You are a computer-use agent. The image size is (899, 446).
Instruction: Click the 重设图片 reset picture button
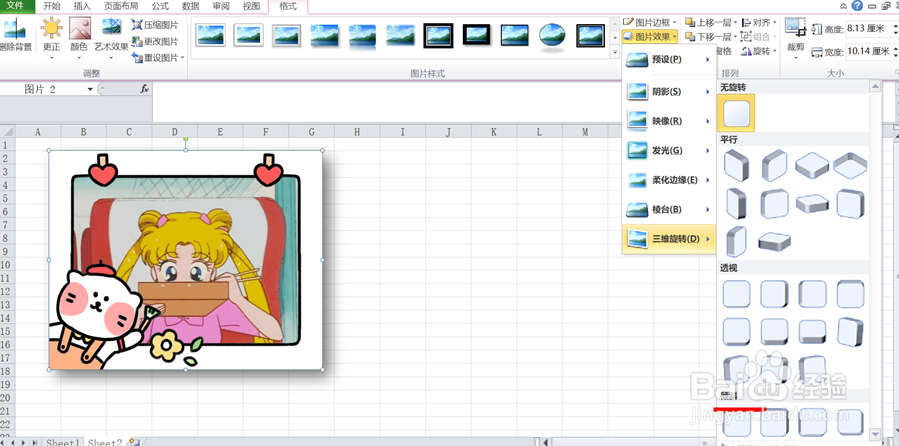155,57
